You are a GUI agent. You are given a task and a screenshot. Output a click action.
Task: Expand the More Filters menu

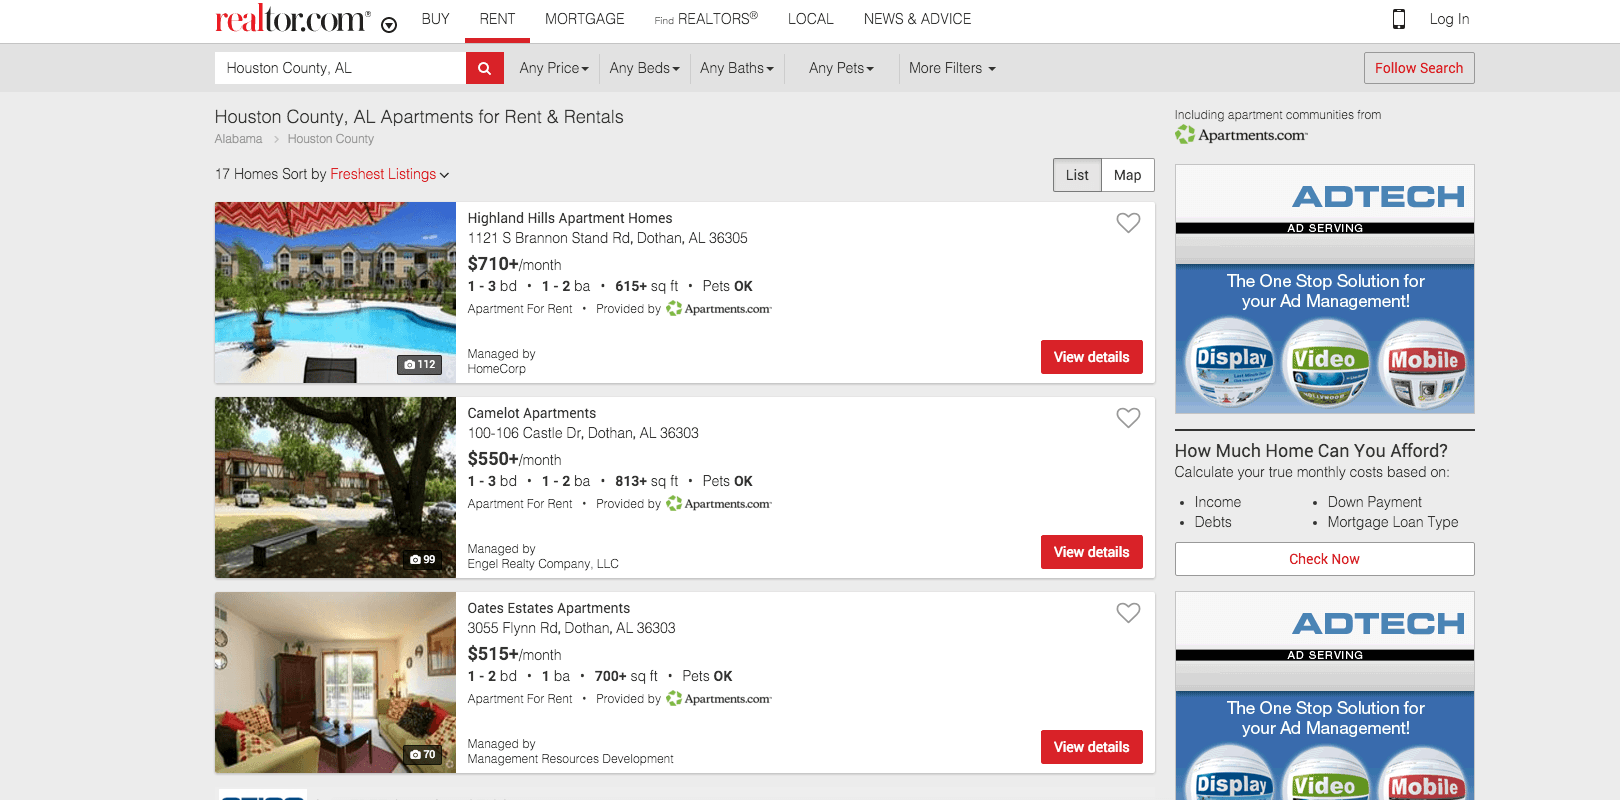[952, 68]
